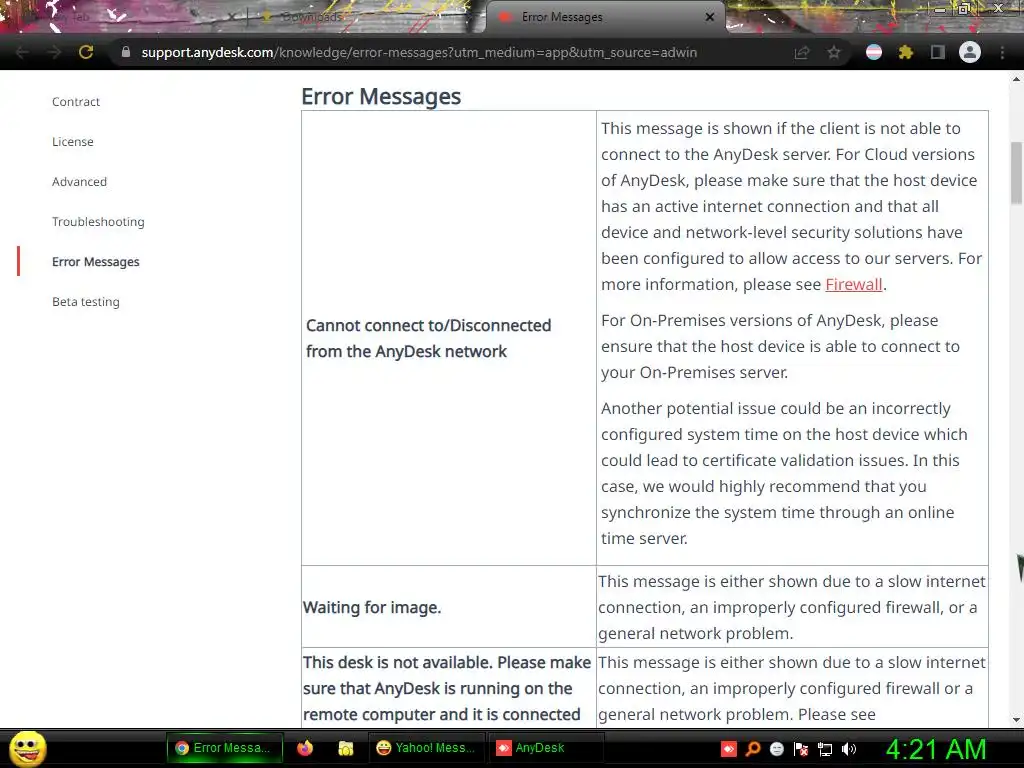Bookmark this page with the star icon

coord(834,52)
